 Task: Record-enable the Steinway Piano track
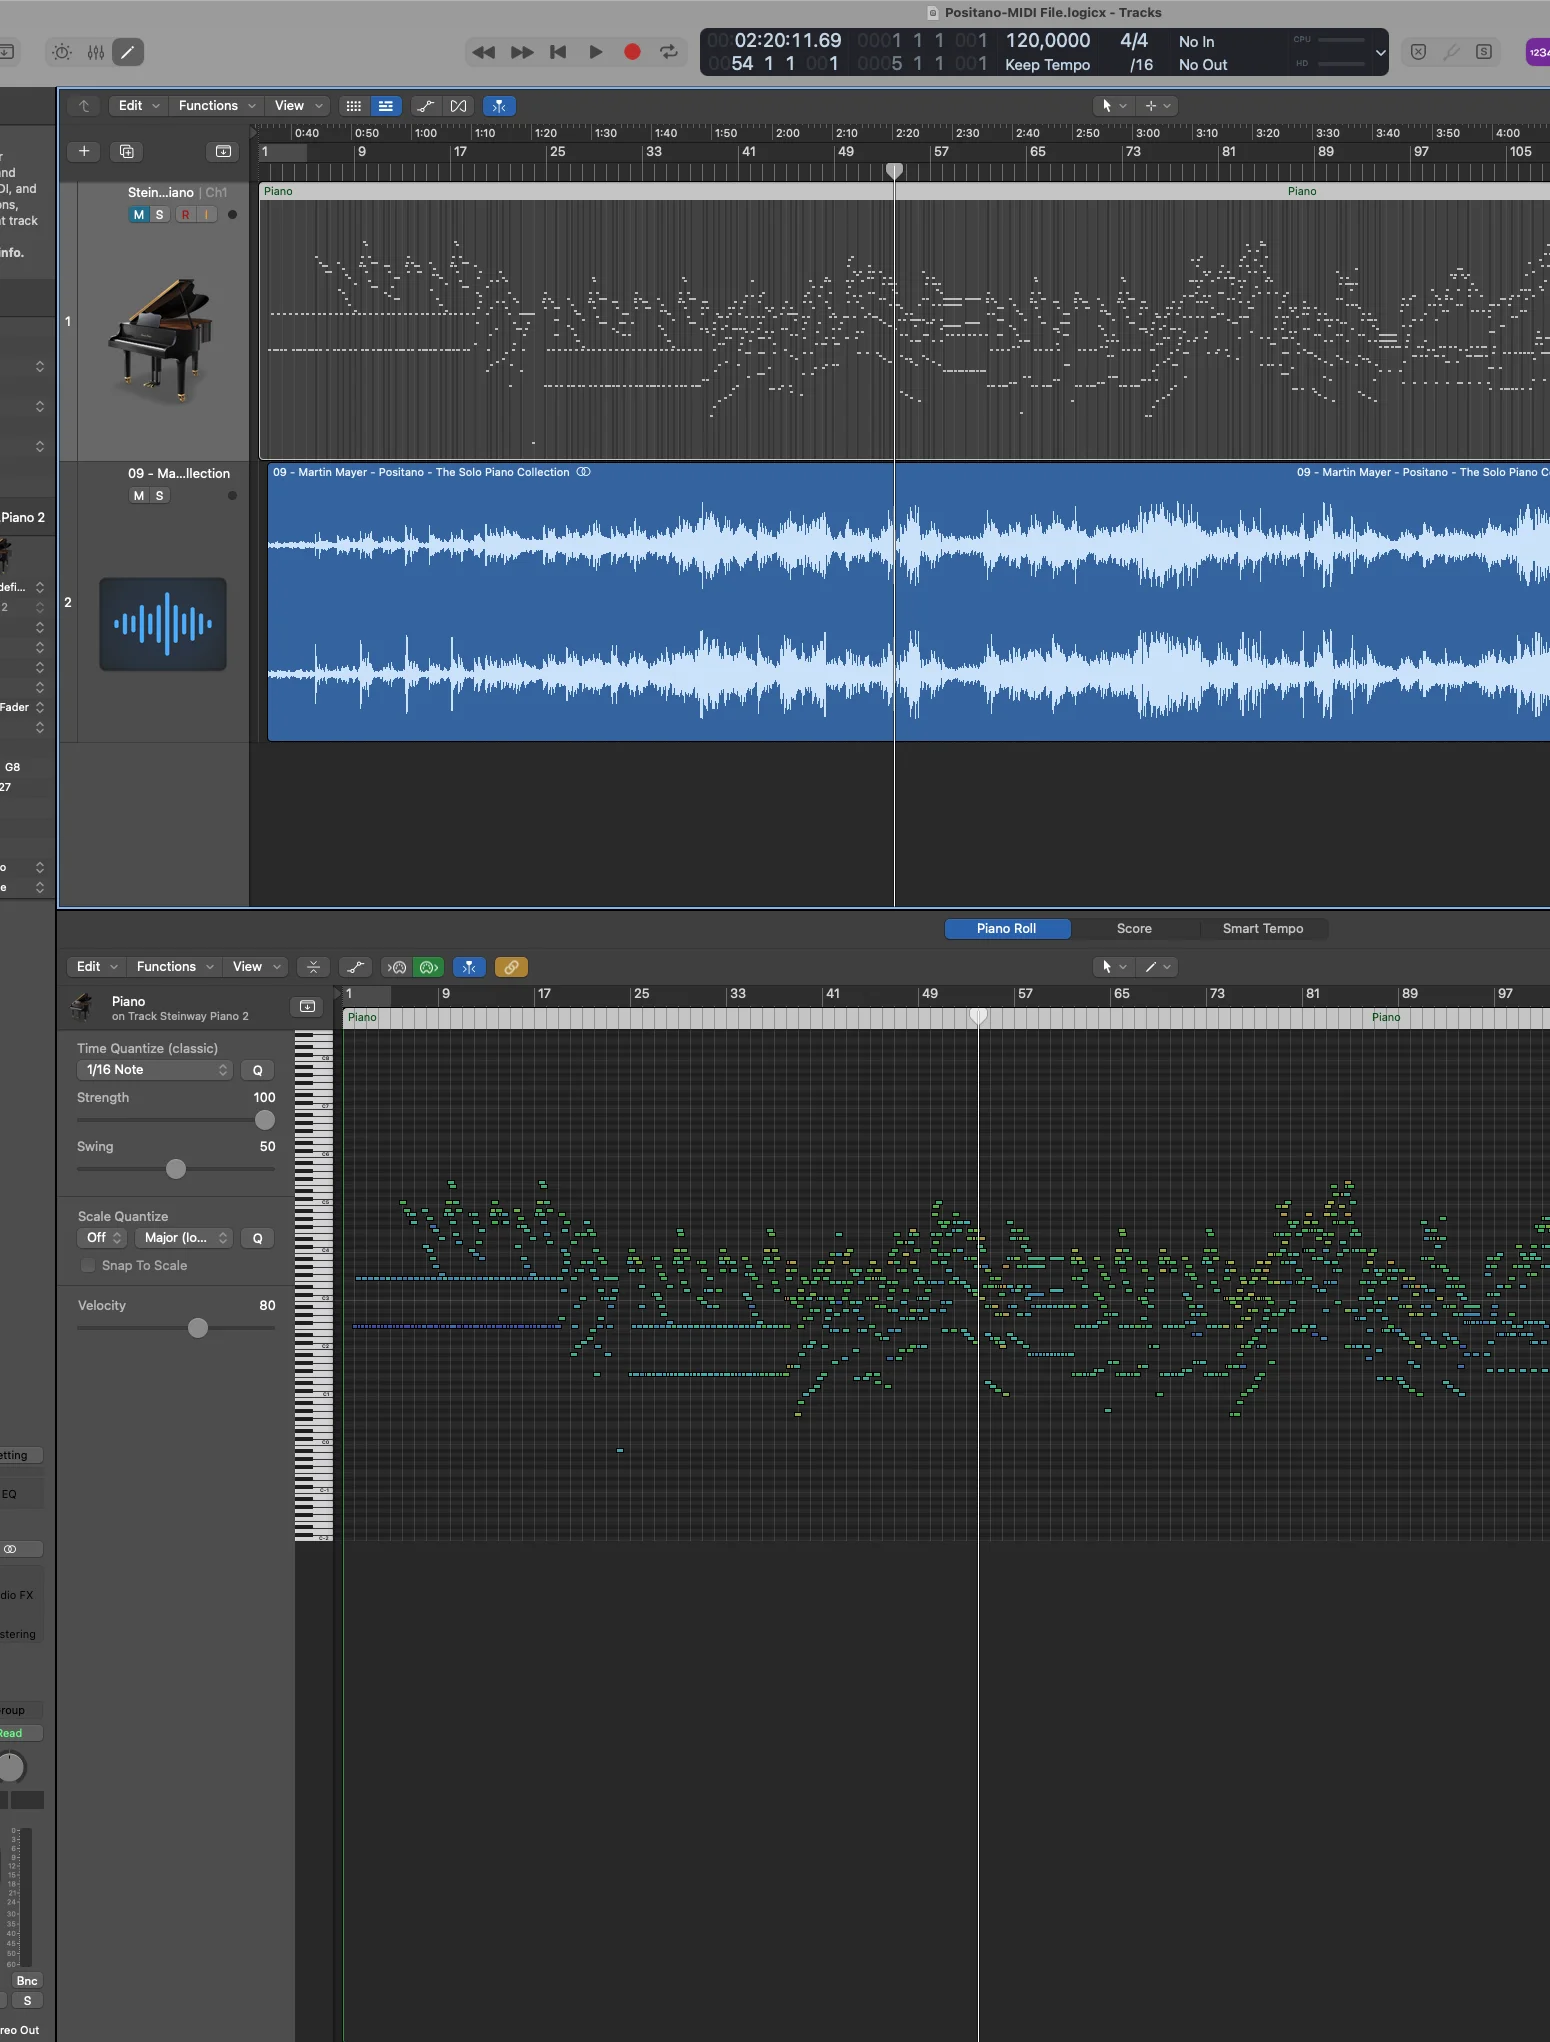185,215
